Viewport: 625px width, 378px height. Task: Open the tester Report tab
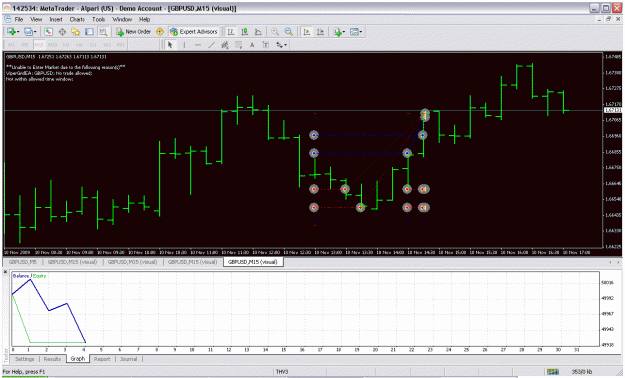[x=102, y=359]
